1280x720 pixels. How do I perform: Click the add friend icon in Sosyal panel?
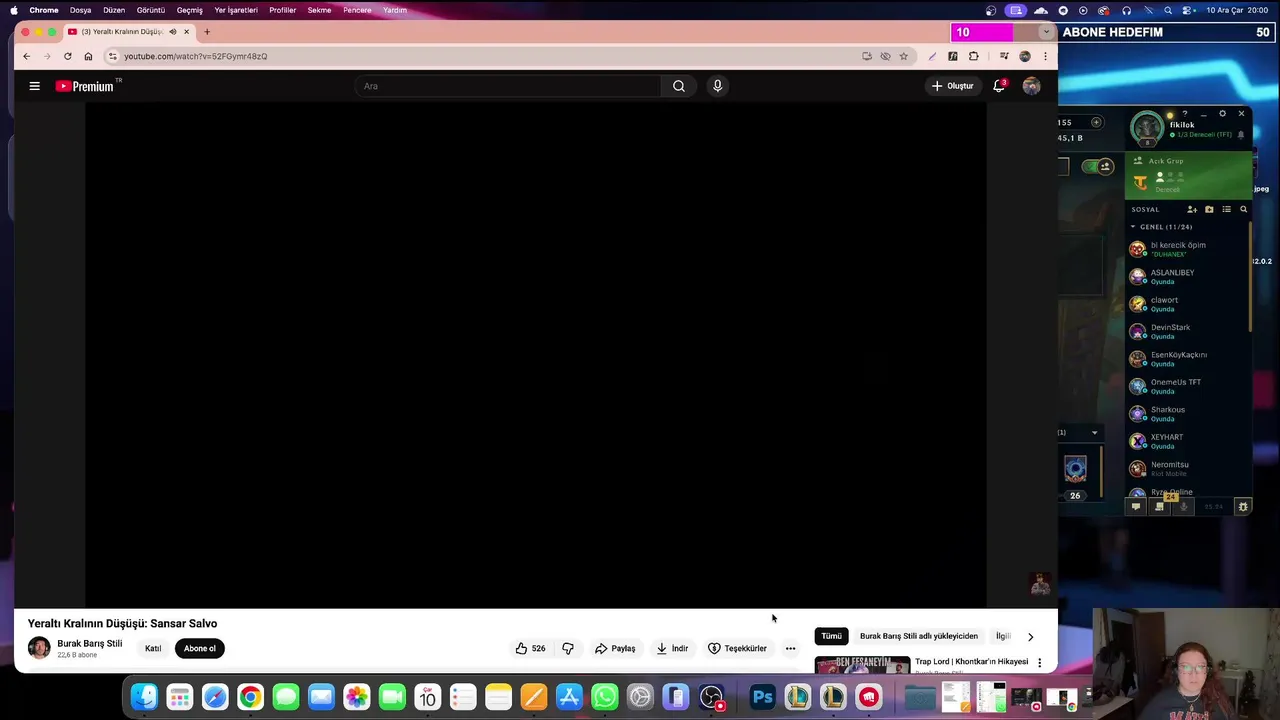pos(1192,209)
